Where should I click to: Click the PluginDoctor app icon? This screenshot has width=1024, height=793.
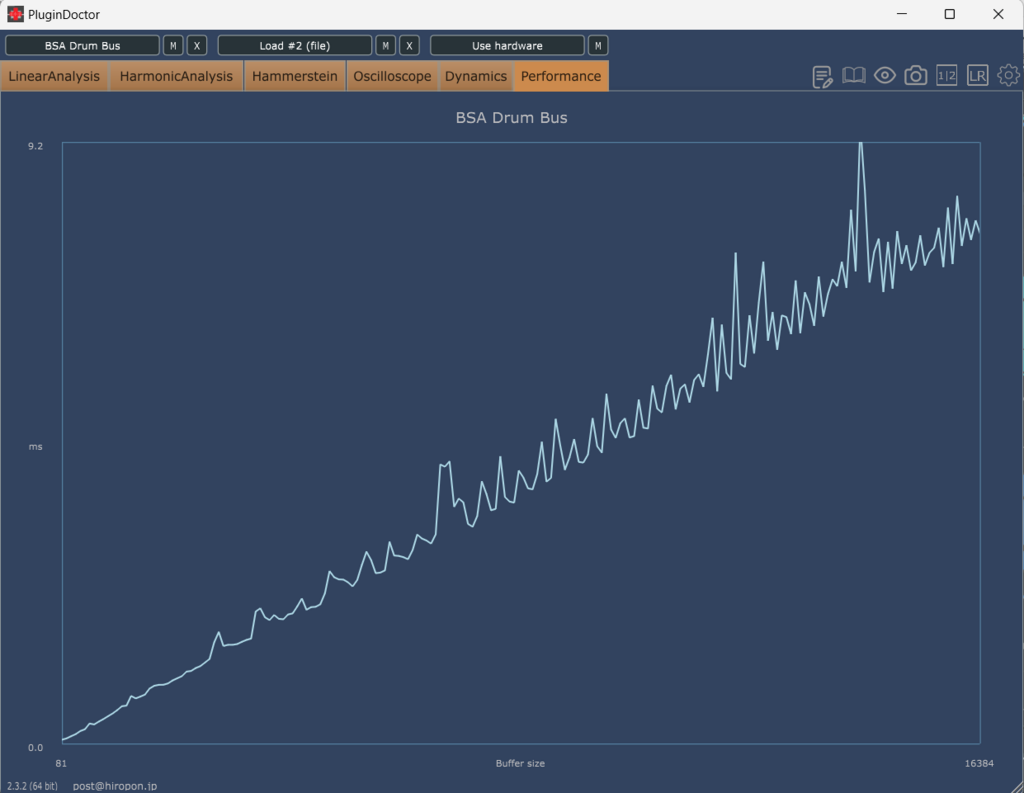(x=15, y=14)
